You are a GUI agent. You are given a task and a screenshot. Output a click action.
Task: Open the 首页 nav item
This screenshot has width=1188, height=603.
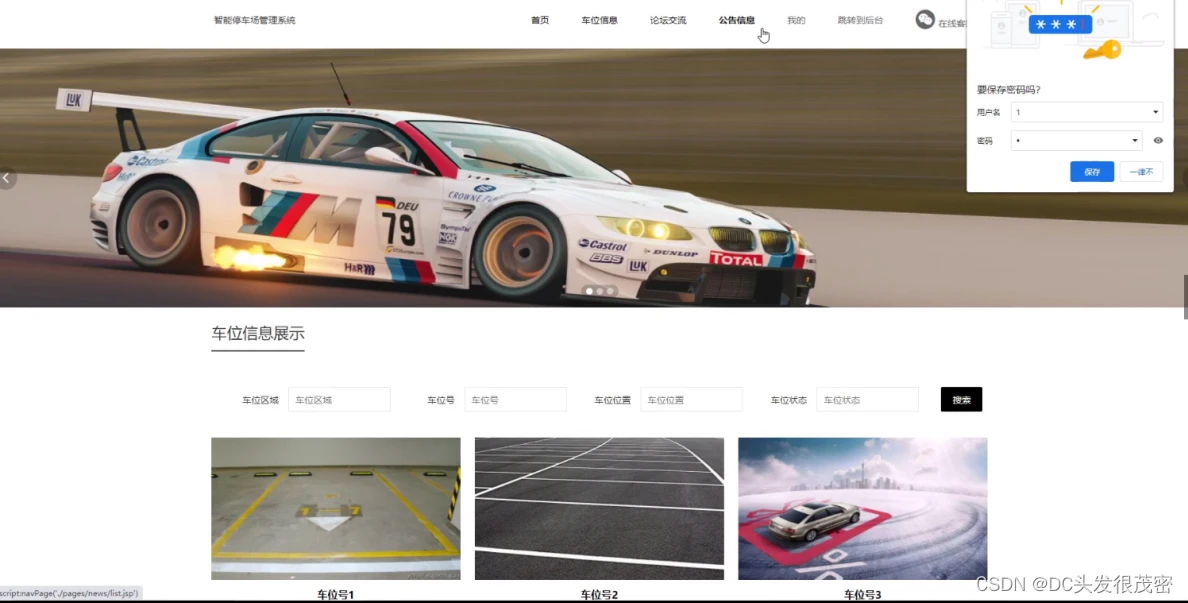tap(540, 20)
